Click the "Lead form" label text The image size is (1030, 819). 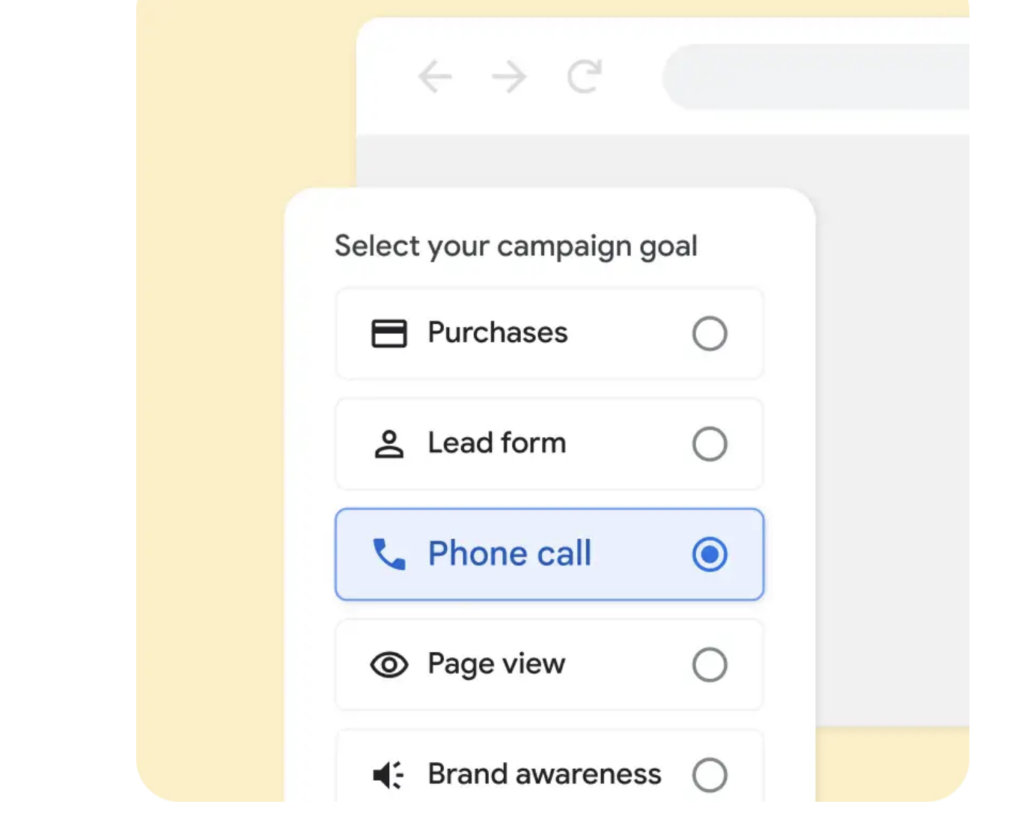click(496, 443)
